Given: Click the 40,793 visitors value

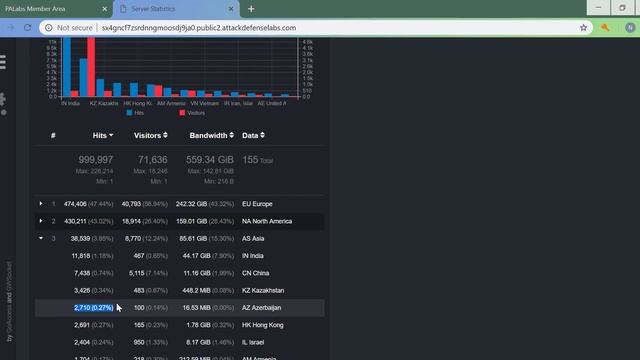Looking at the screenshot, I should coord(131,204).
